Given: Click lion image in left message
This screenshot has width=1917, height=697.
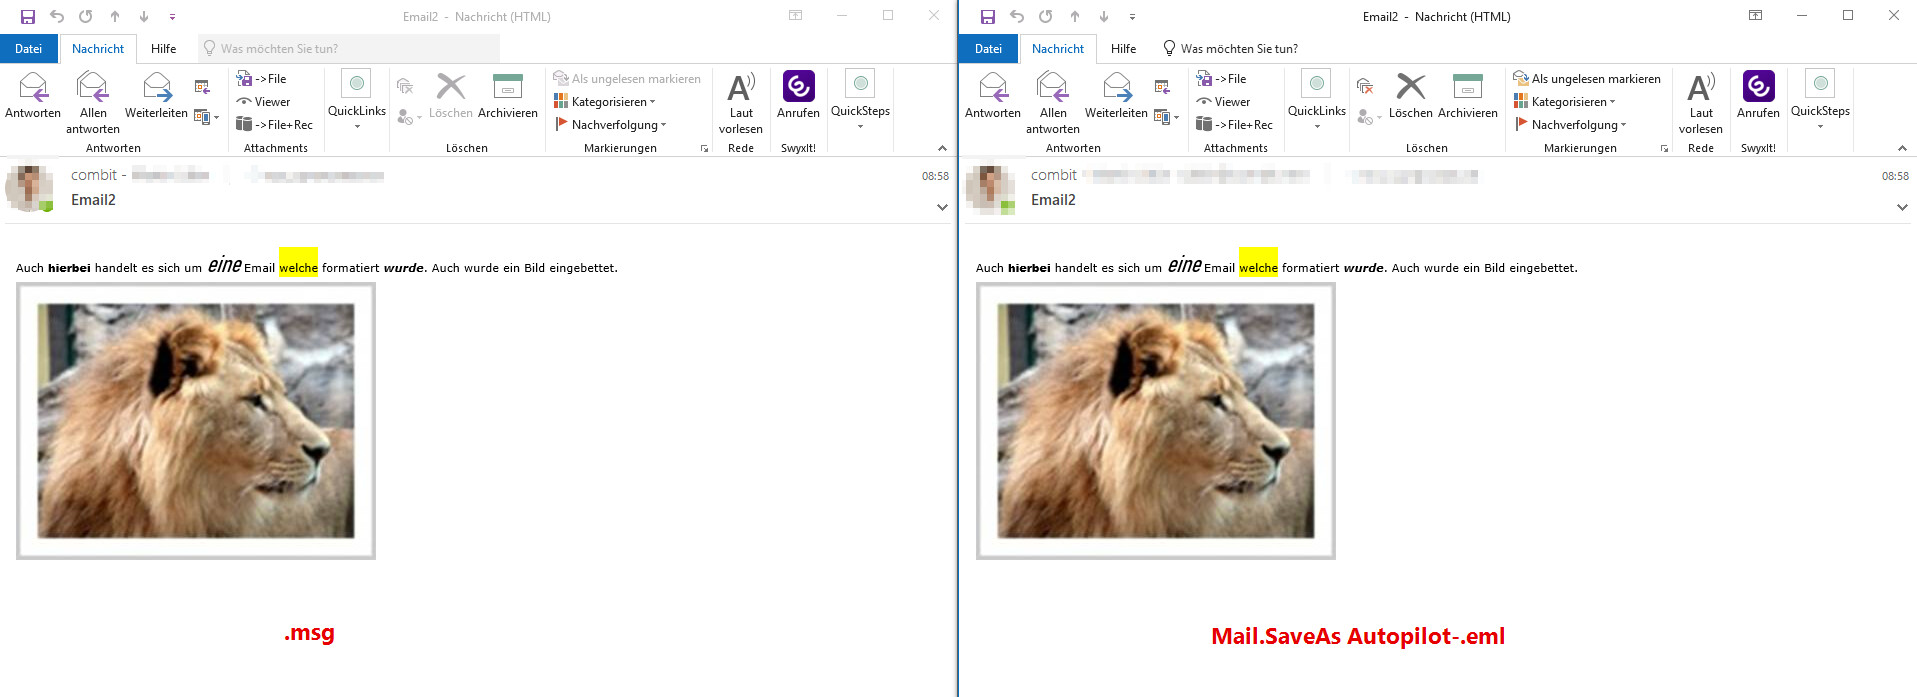Looking at the screenshot, I should (x=196, y=421).
